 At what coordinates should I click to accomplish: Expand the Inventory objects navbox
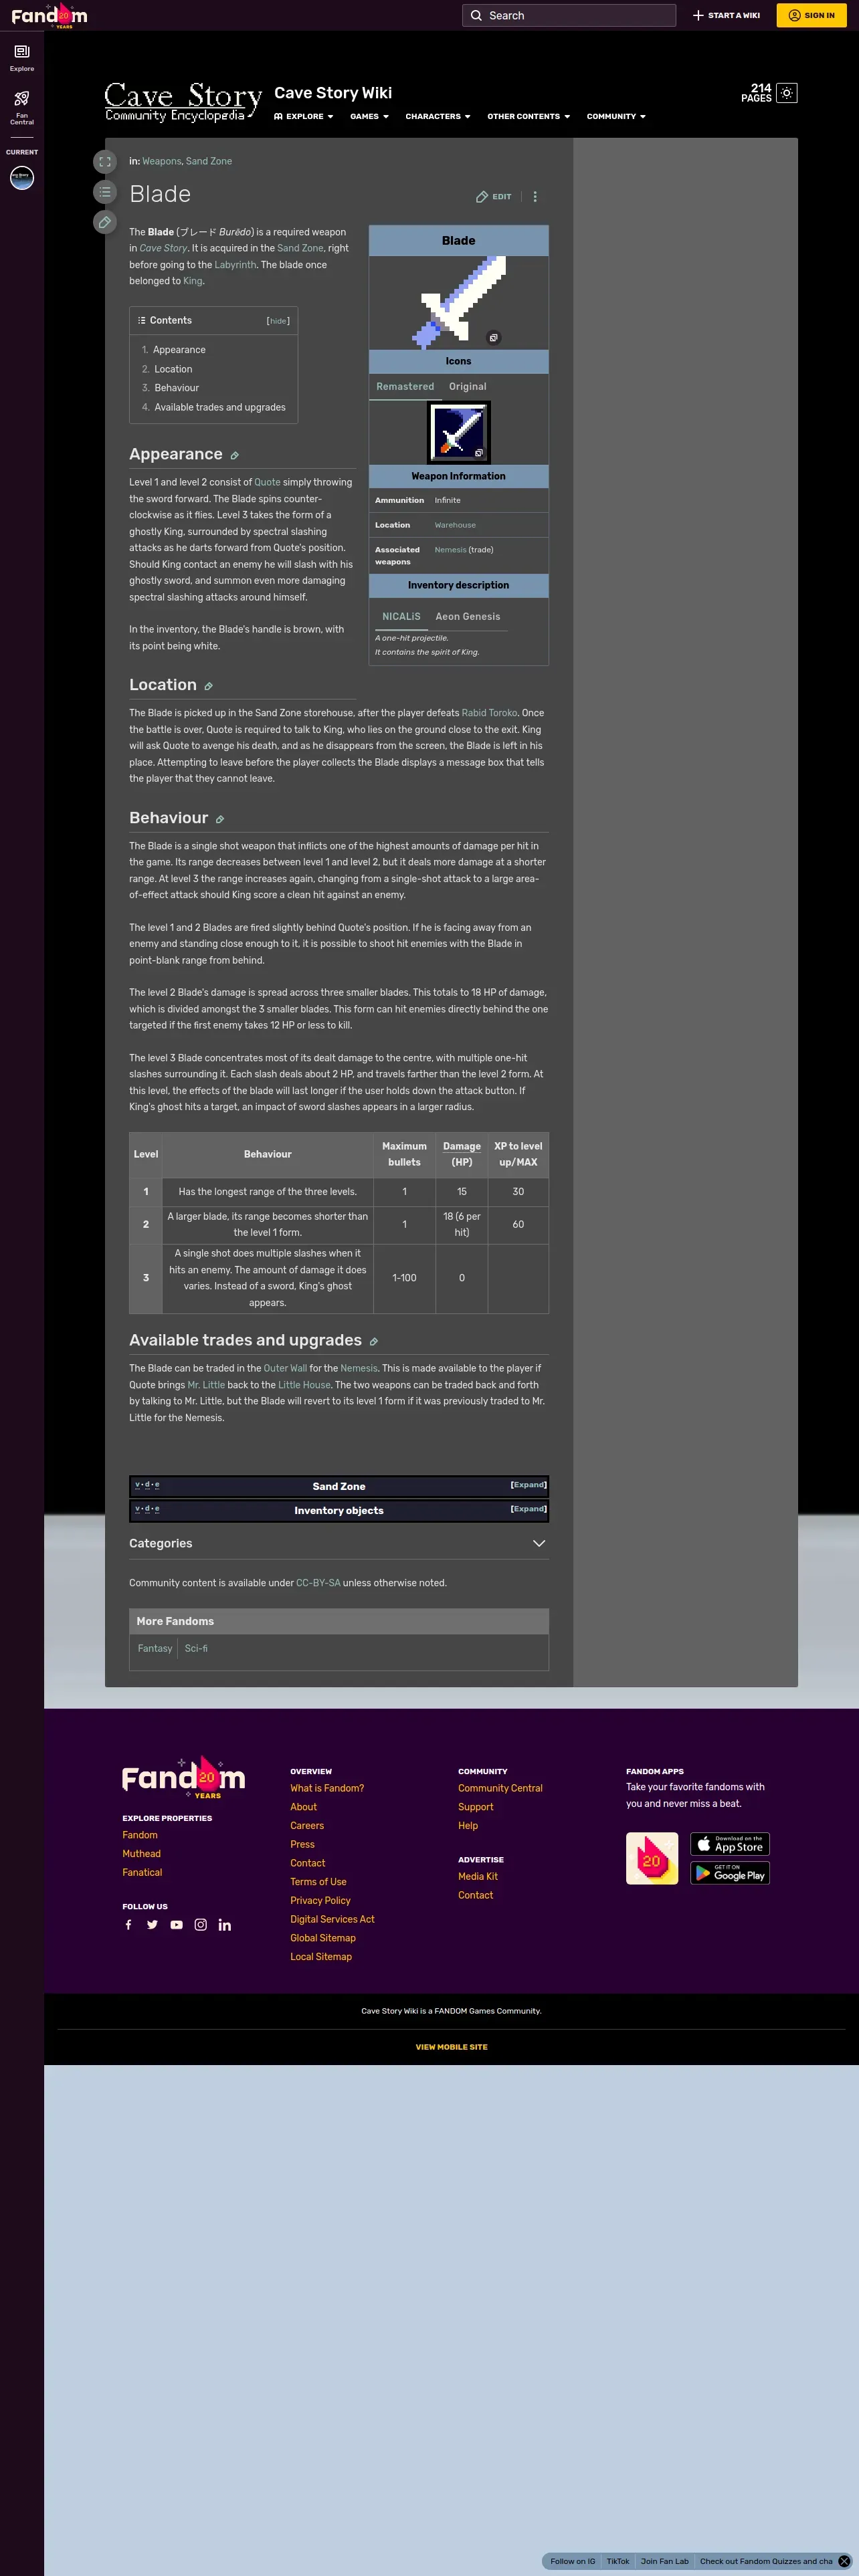528,1509
